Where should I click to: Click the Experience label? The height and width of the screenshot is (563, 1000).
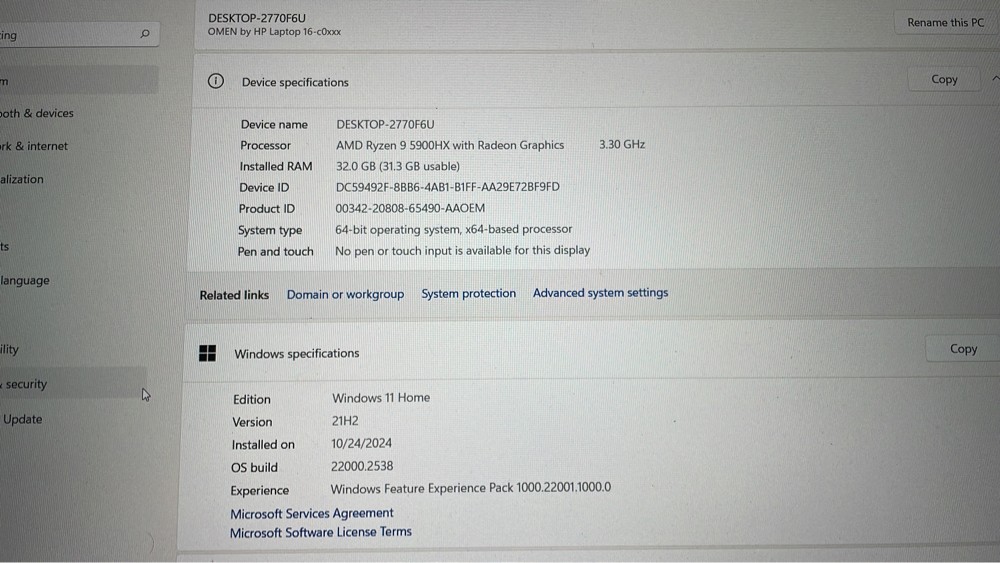point(260,490)
